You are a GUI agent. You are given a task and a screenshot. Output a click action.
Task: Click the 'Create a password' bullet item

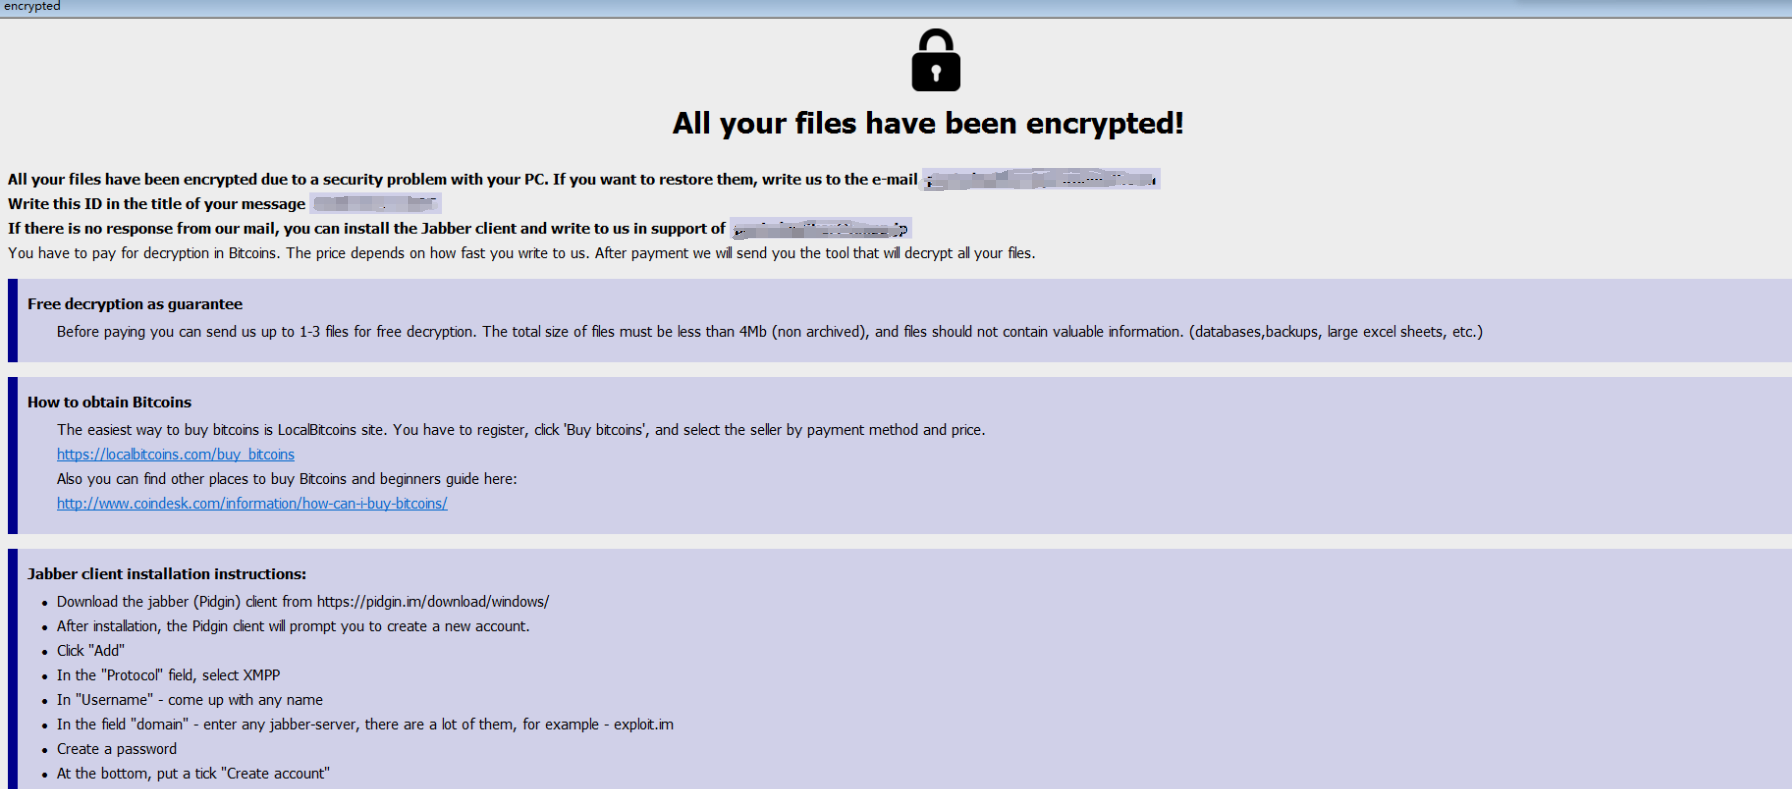[117, 750]
